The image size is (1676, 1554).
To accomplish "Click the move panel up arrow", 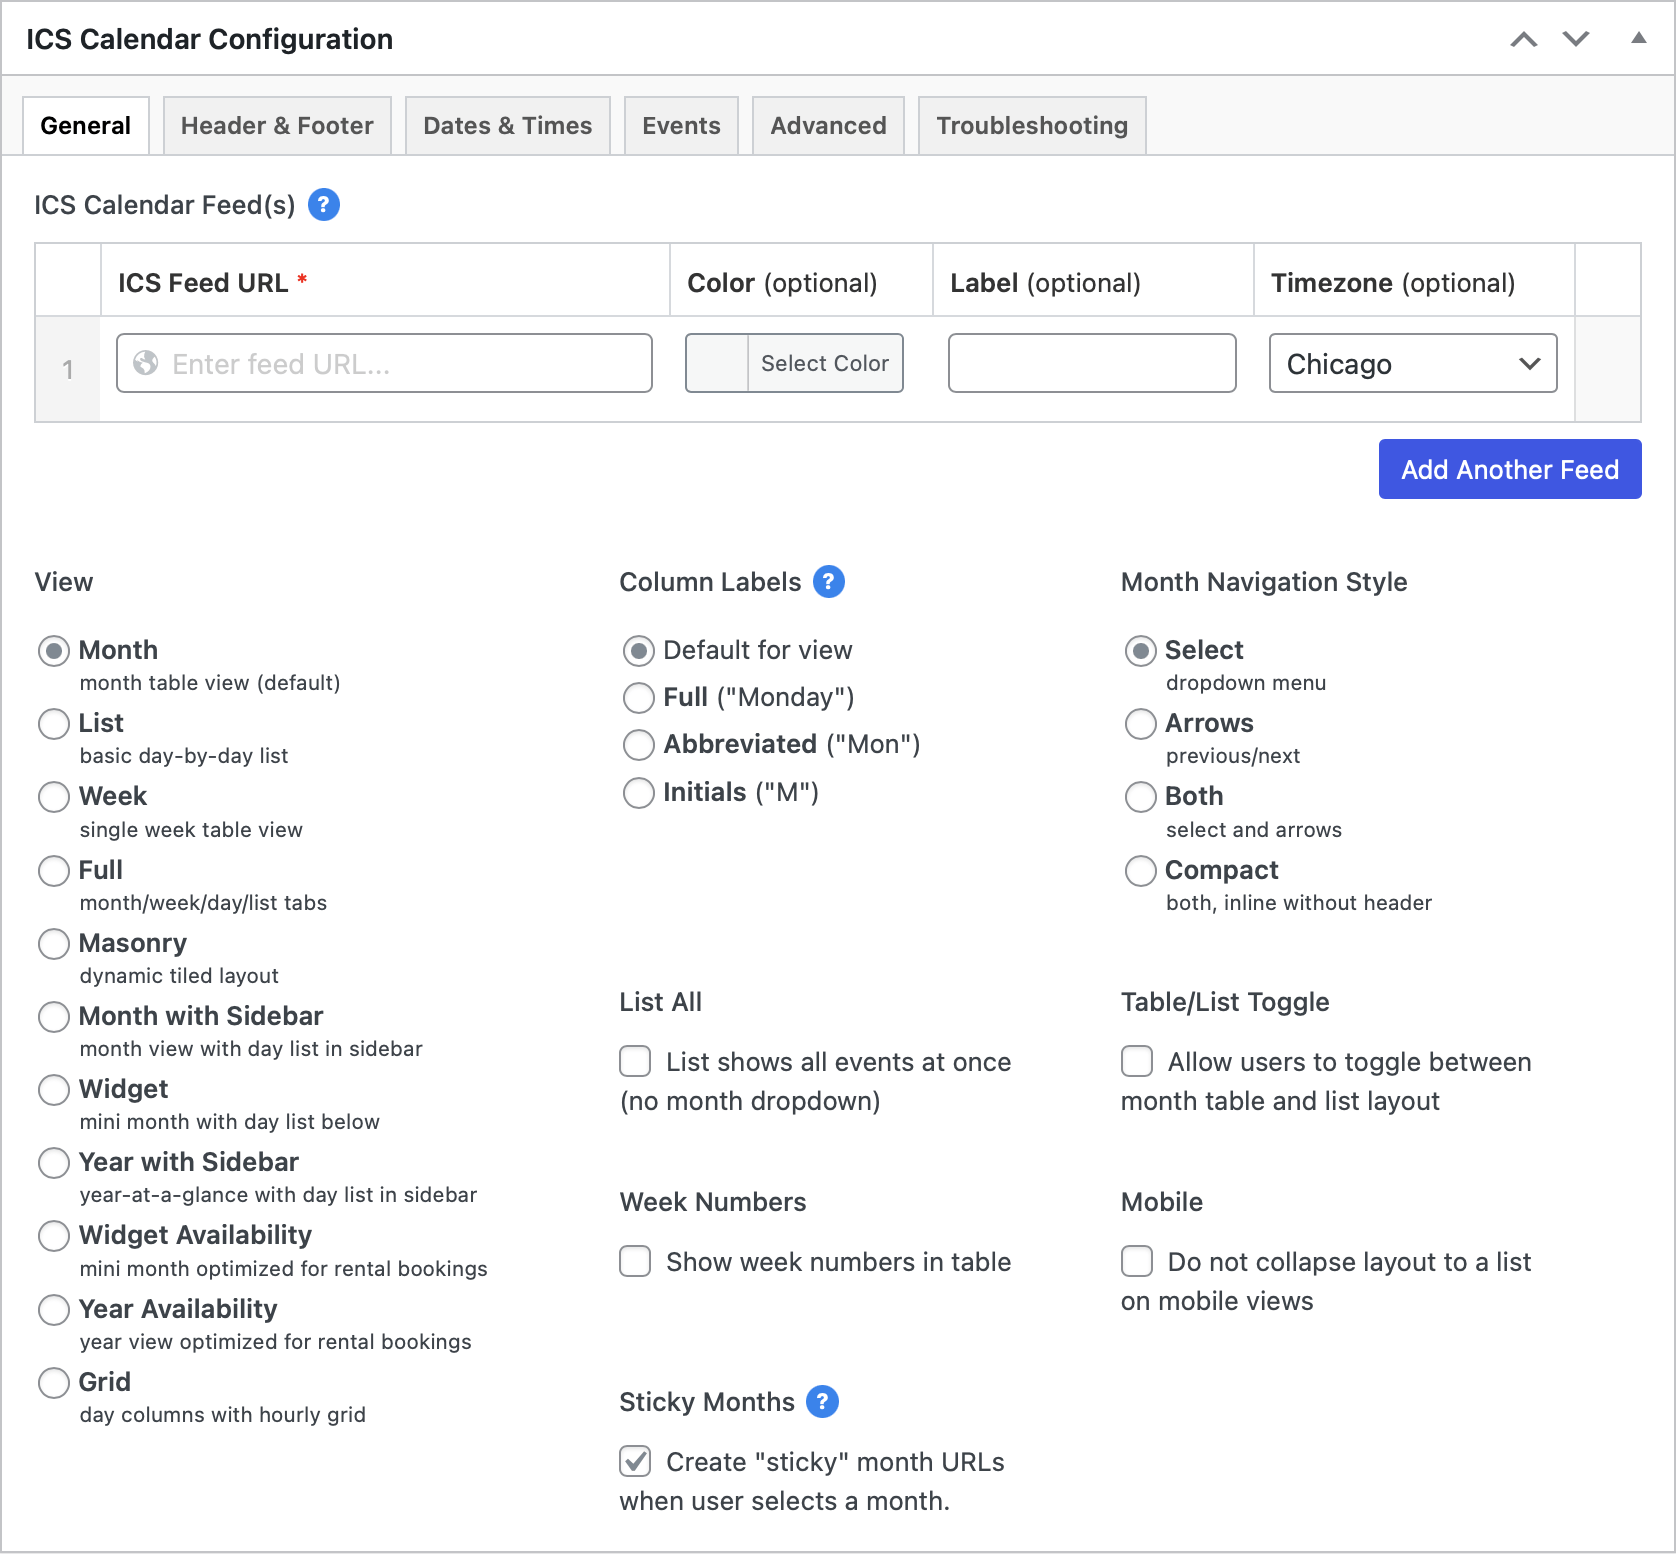I will (x=1523, y=40).
